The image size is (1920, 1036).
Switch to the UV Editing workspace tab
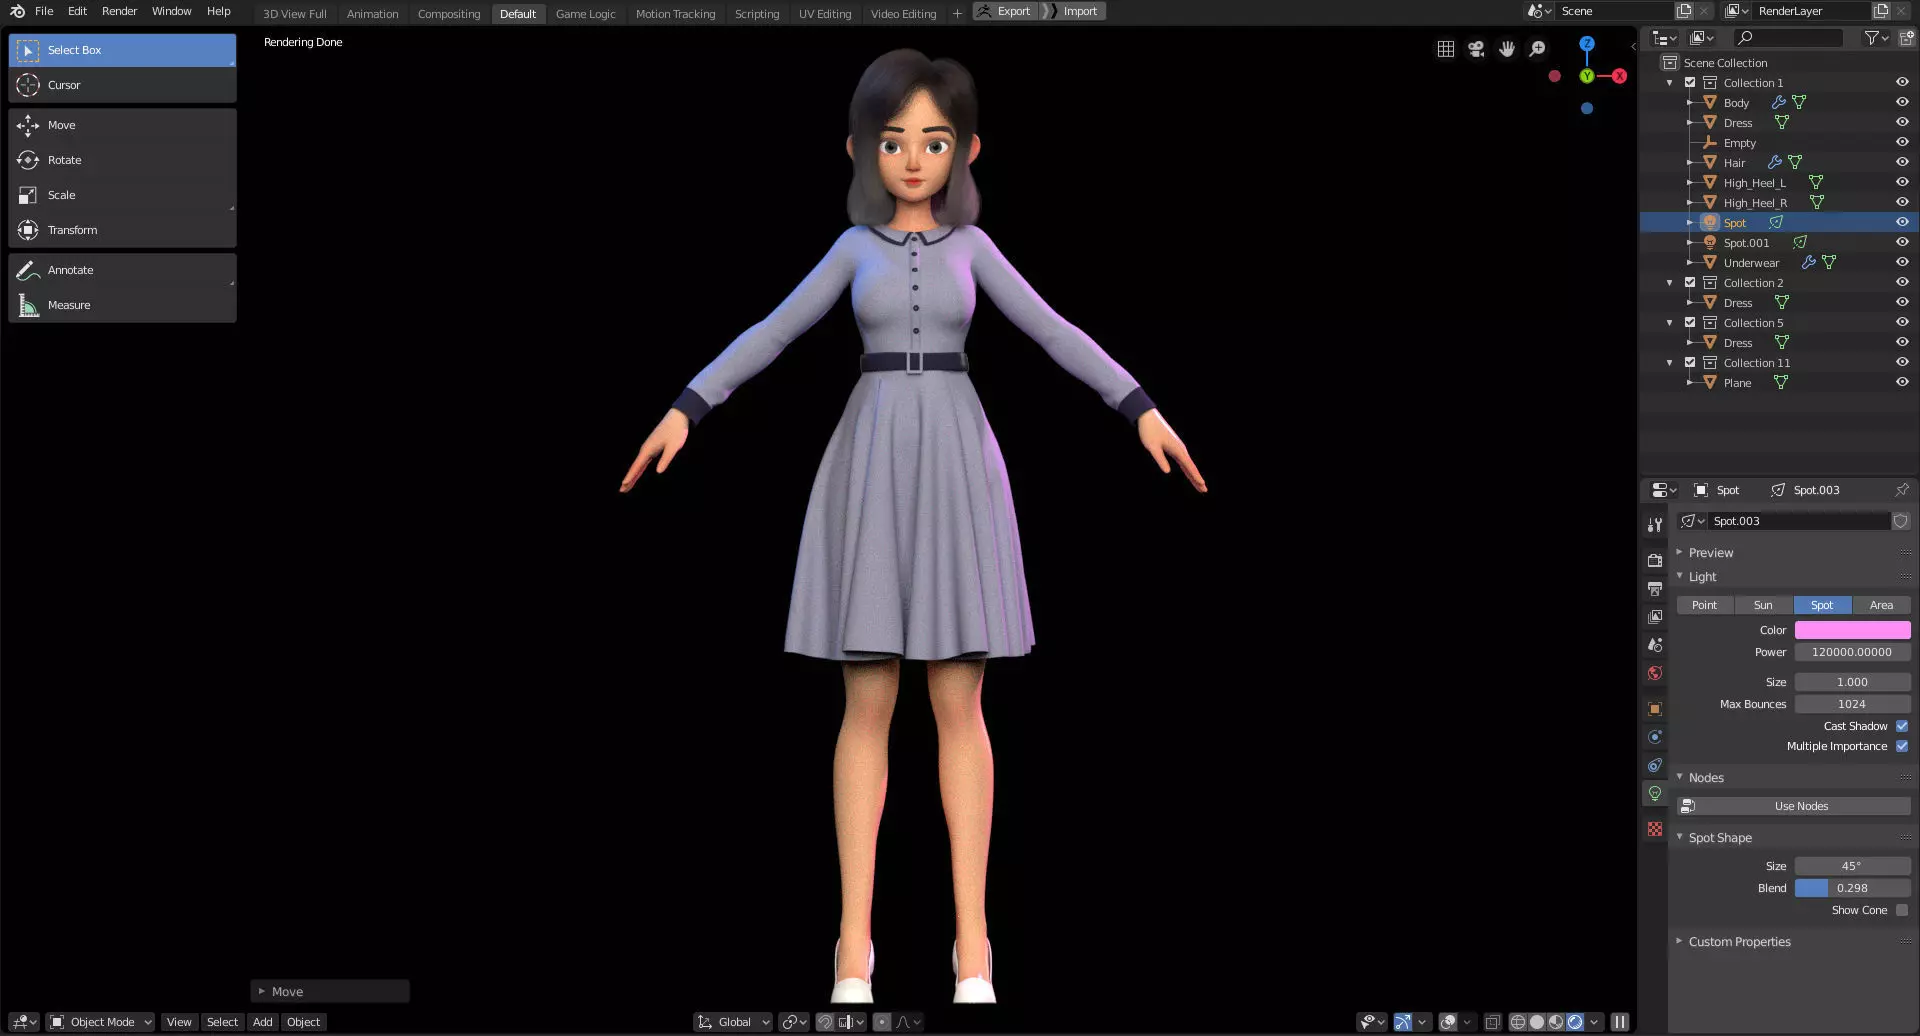pyautogui.click(x=825, y=14)
